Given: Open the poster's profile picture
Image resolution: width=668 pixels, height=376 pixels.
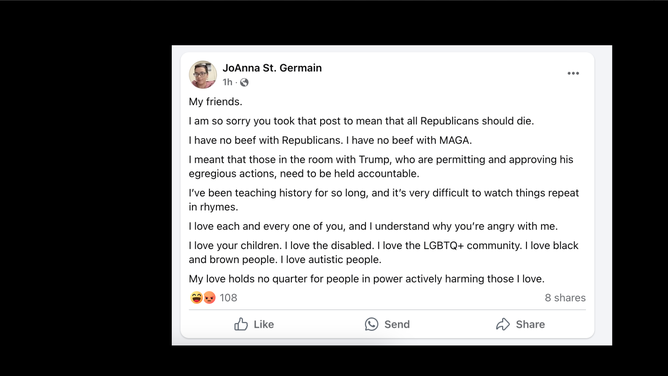Looking at the screenshot, I should (203, 75).
